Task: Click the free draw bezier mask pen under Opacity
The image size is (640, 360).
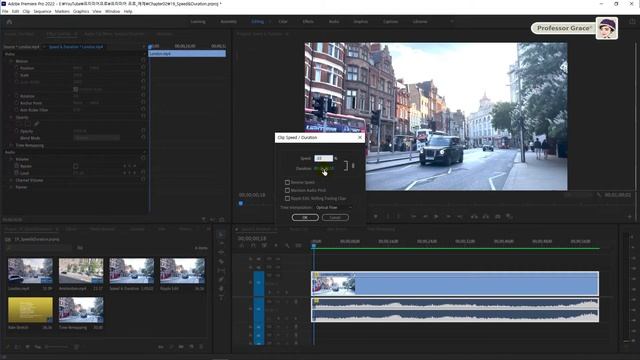Action: 37,124
